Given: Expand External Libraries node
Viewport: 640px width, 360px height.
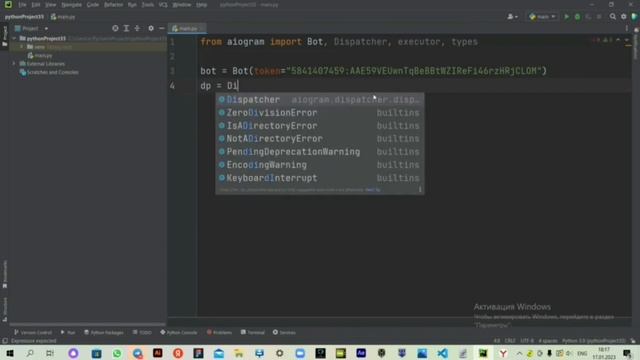Looking at the screenshot, I should 14,64.
